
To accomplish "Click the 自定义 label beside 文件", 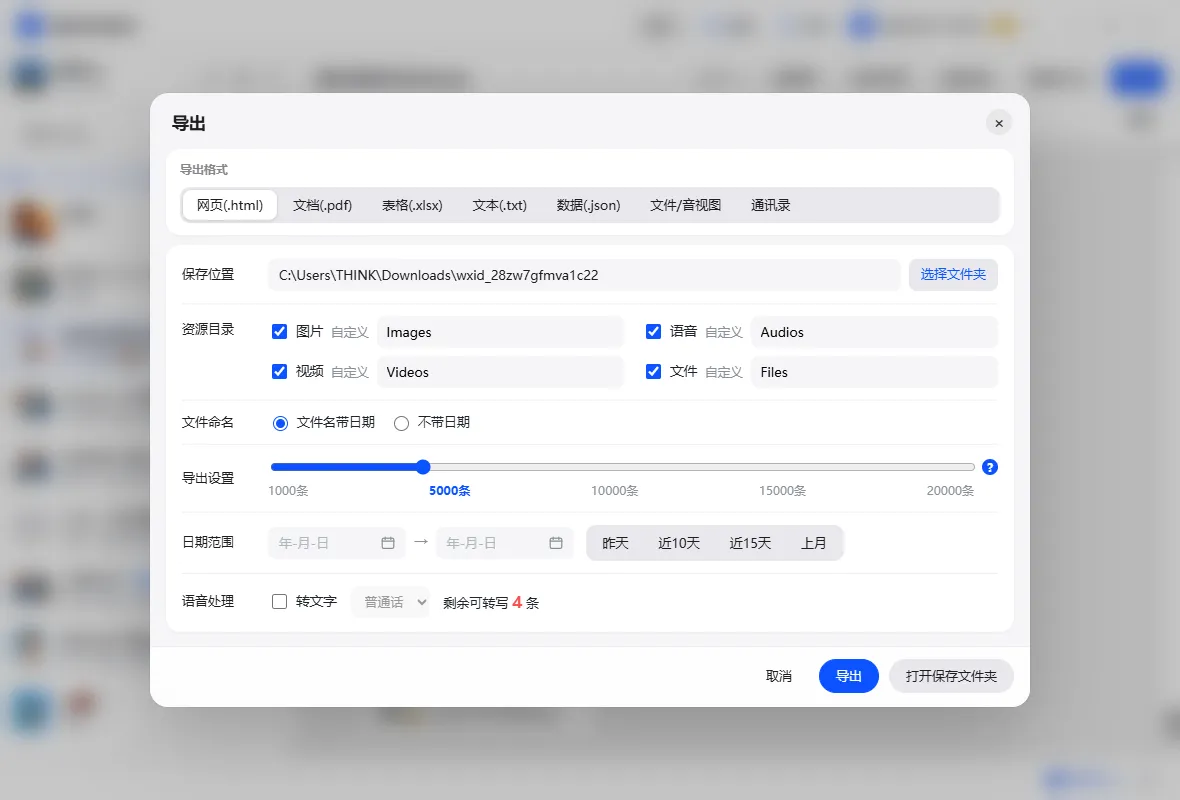I will [x=724, y=372].
